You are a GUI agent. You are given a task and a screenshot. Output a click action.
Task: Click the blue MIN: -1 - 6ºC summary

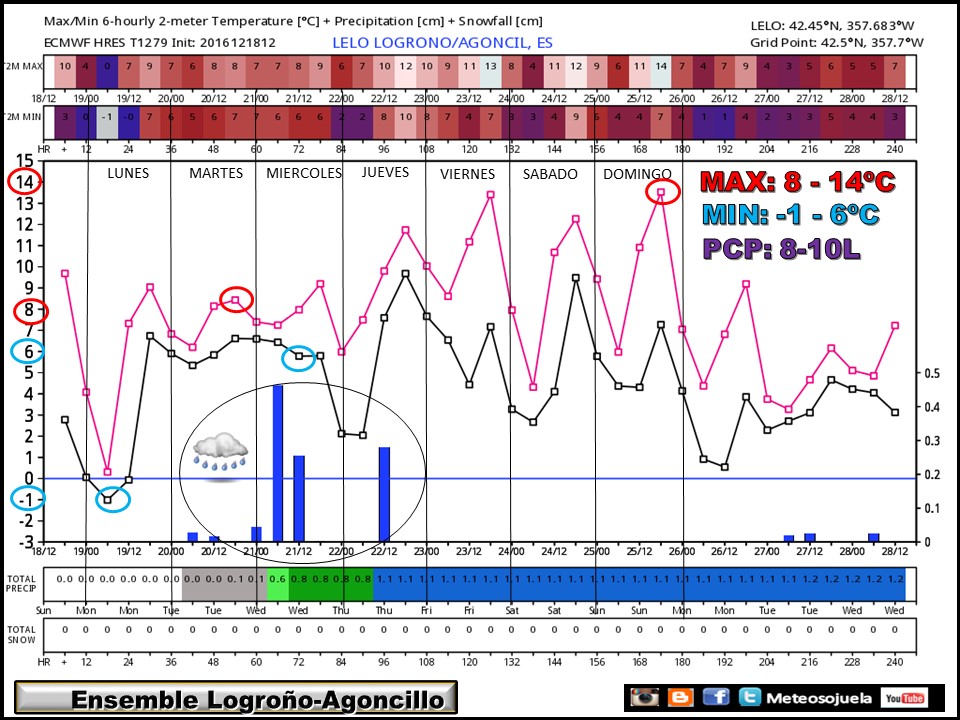791,214
